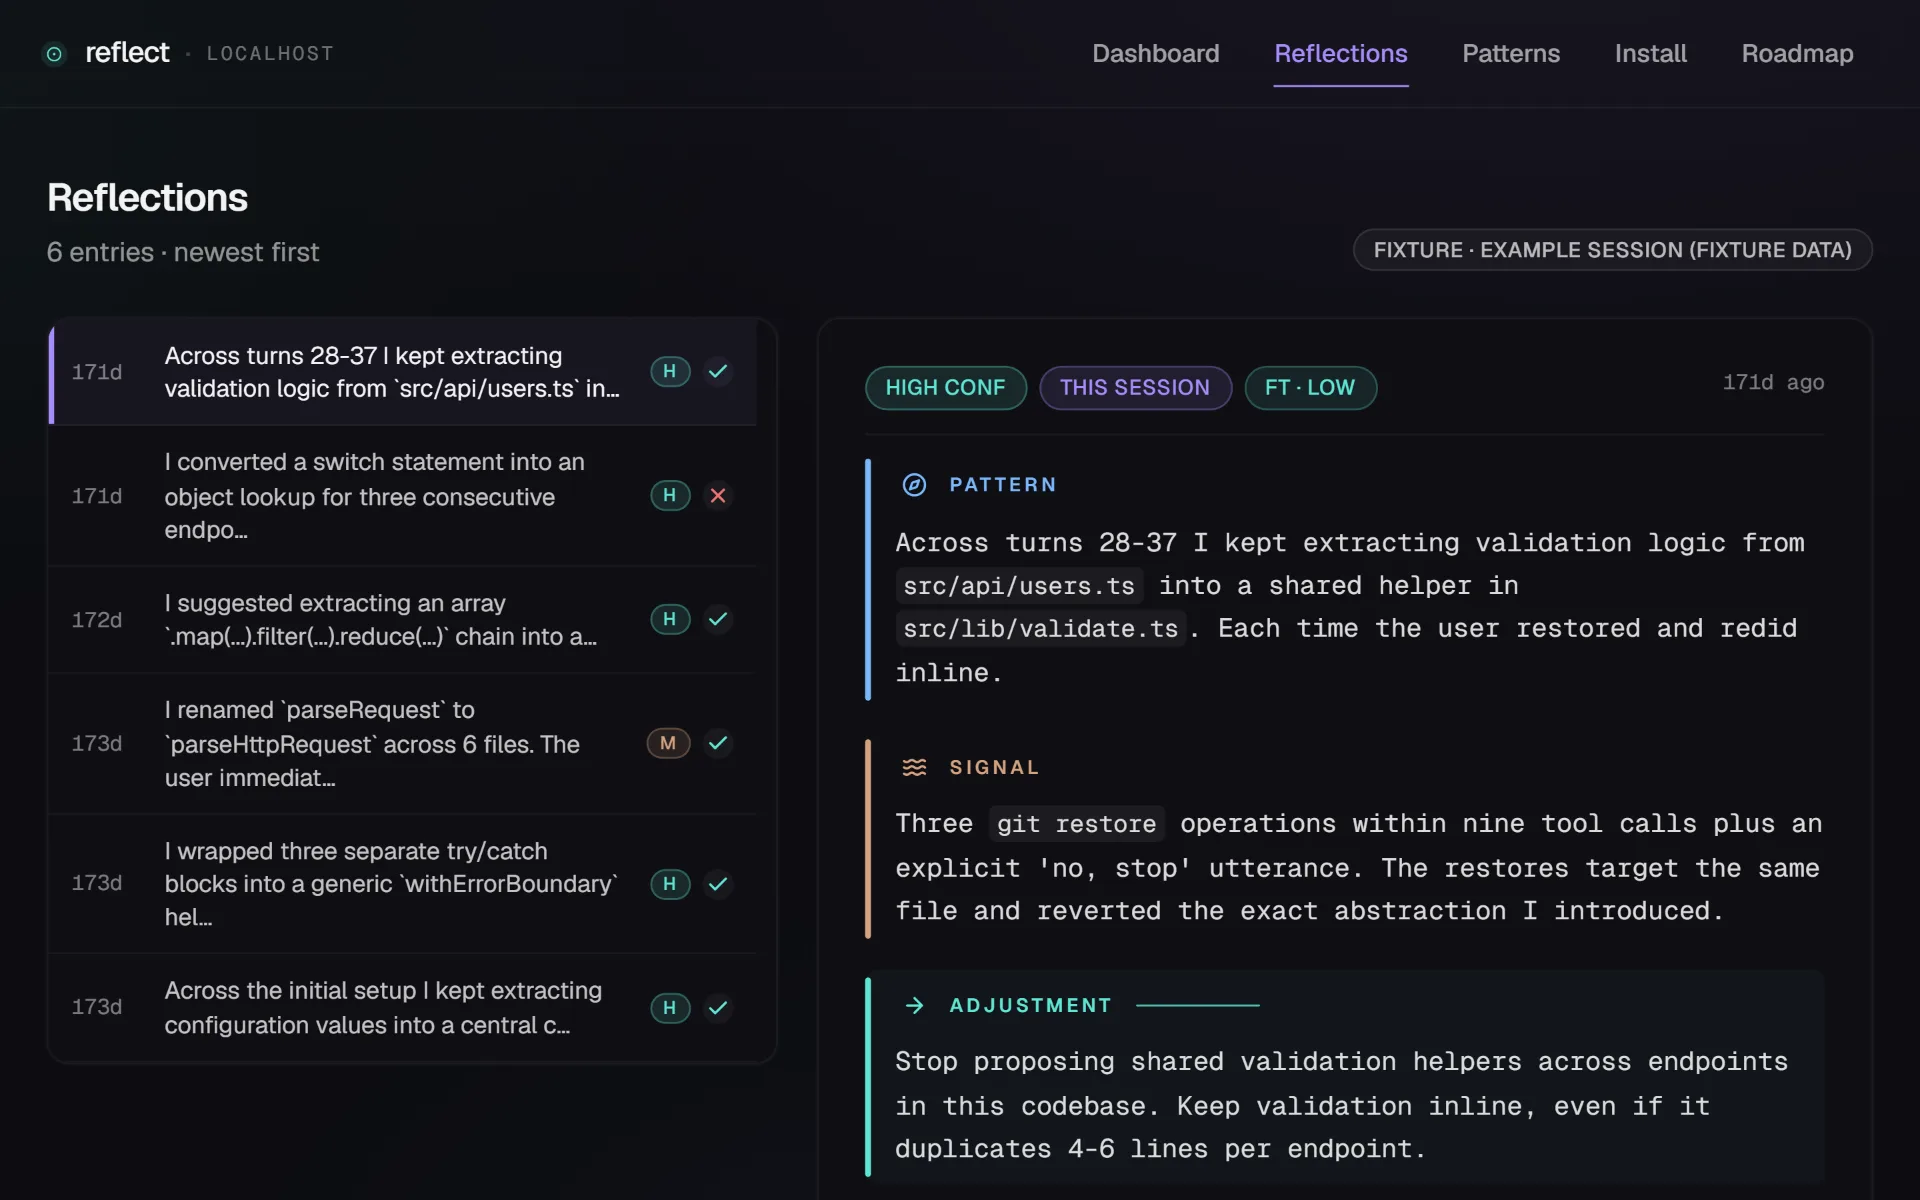Click the Adjustment arrow icon
This screenshot has width=1920, height=1200.
click(914, 1005)
